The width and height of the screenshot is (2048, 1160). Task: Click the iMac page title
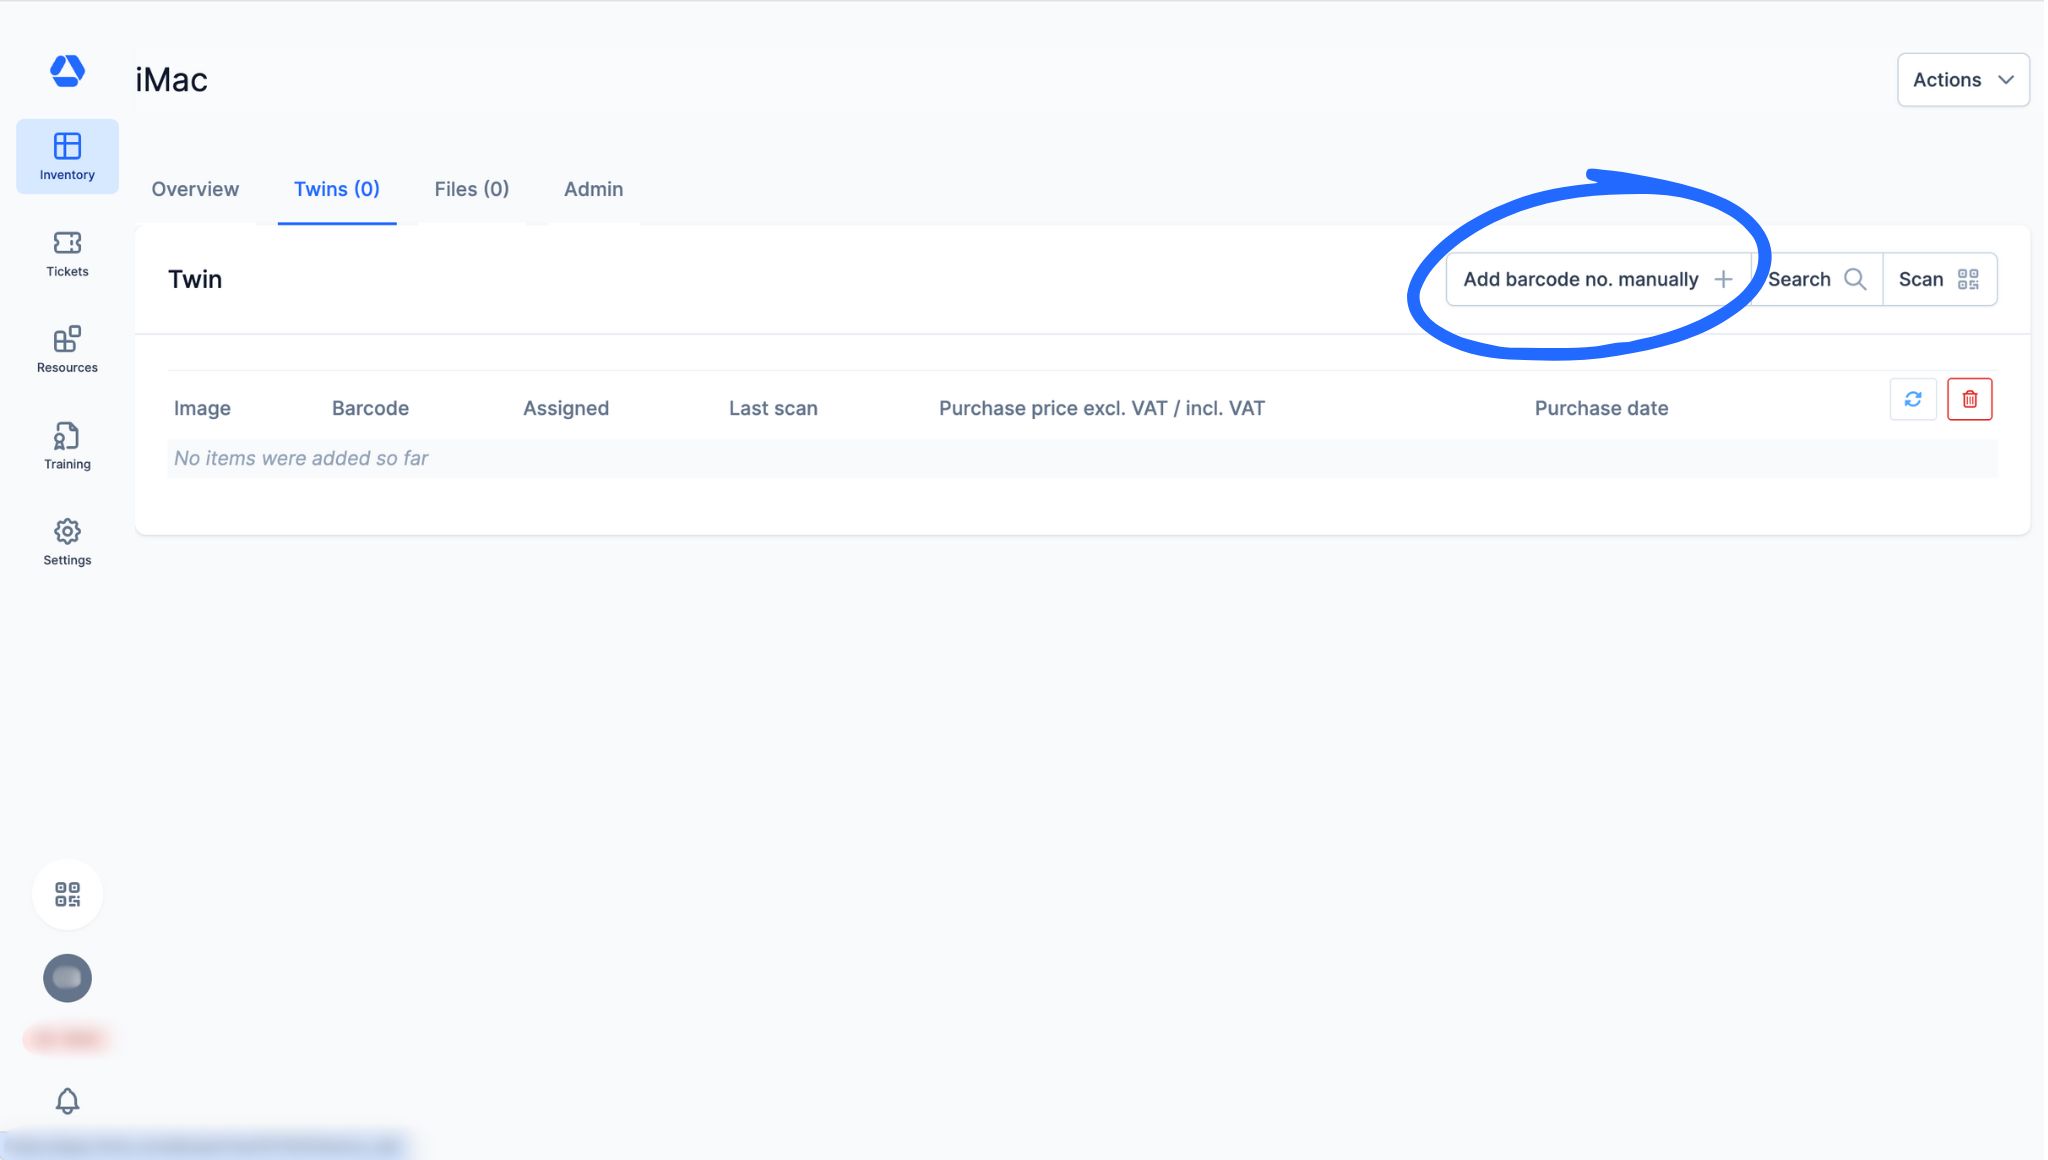pyautogui.click(x=171, y=80)
